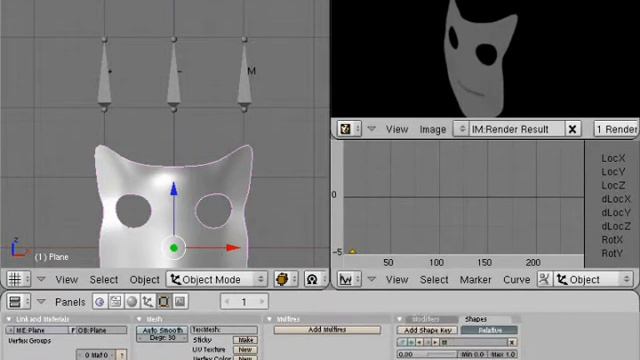Unlink the Render Result image with X button
This screenshot has height=360, width=640.
pyautogui.click(x=572, y=129)
